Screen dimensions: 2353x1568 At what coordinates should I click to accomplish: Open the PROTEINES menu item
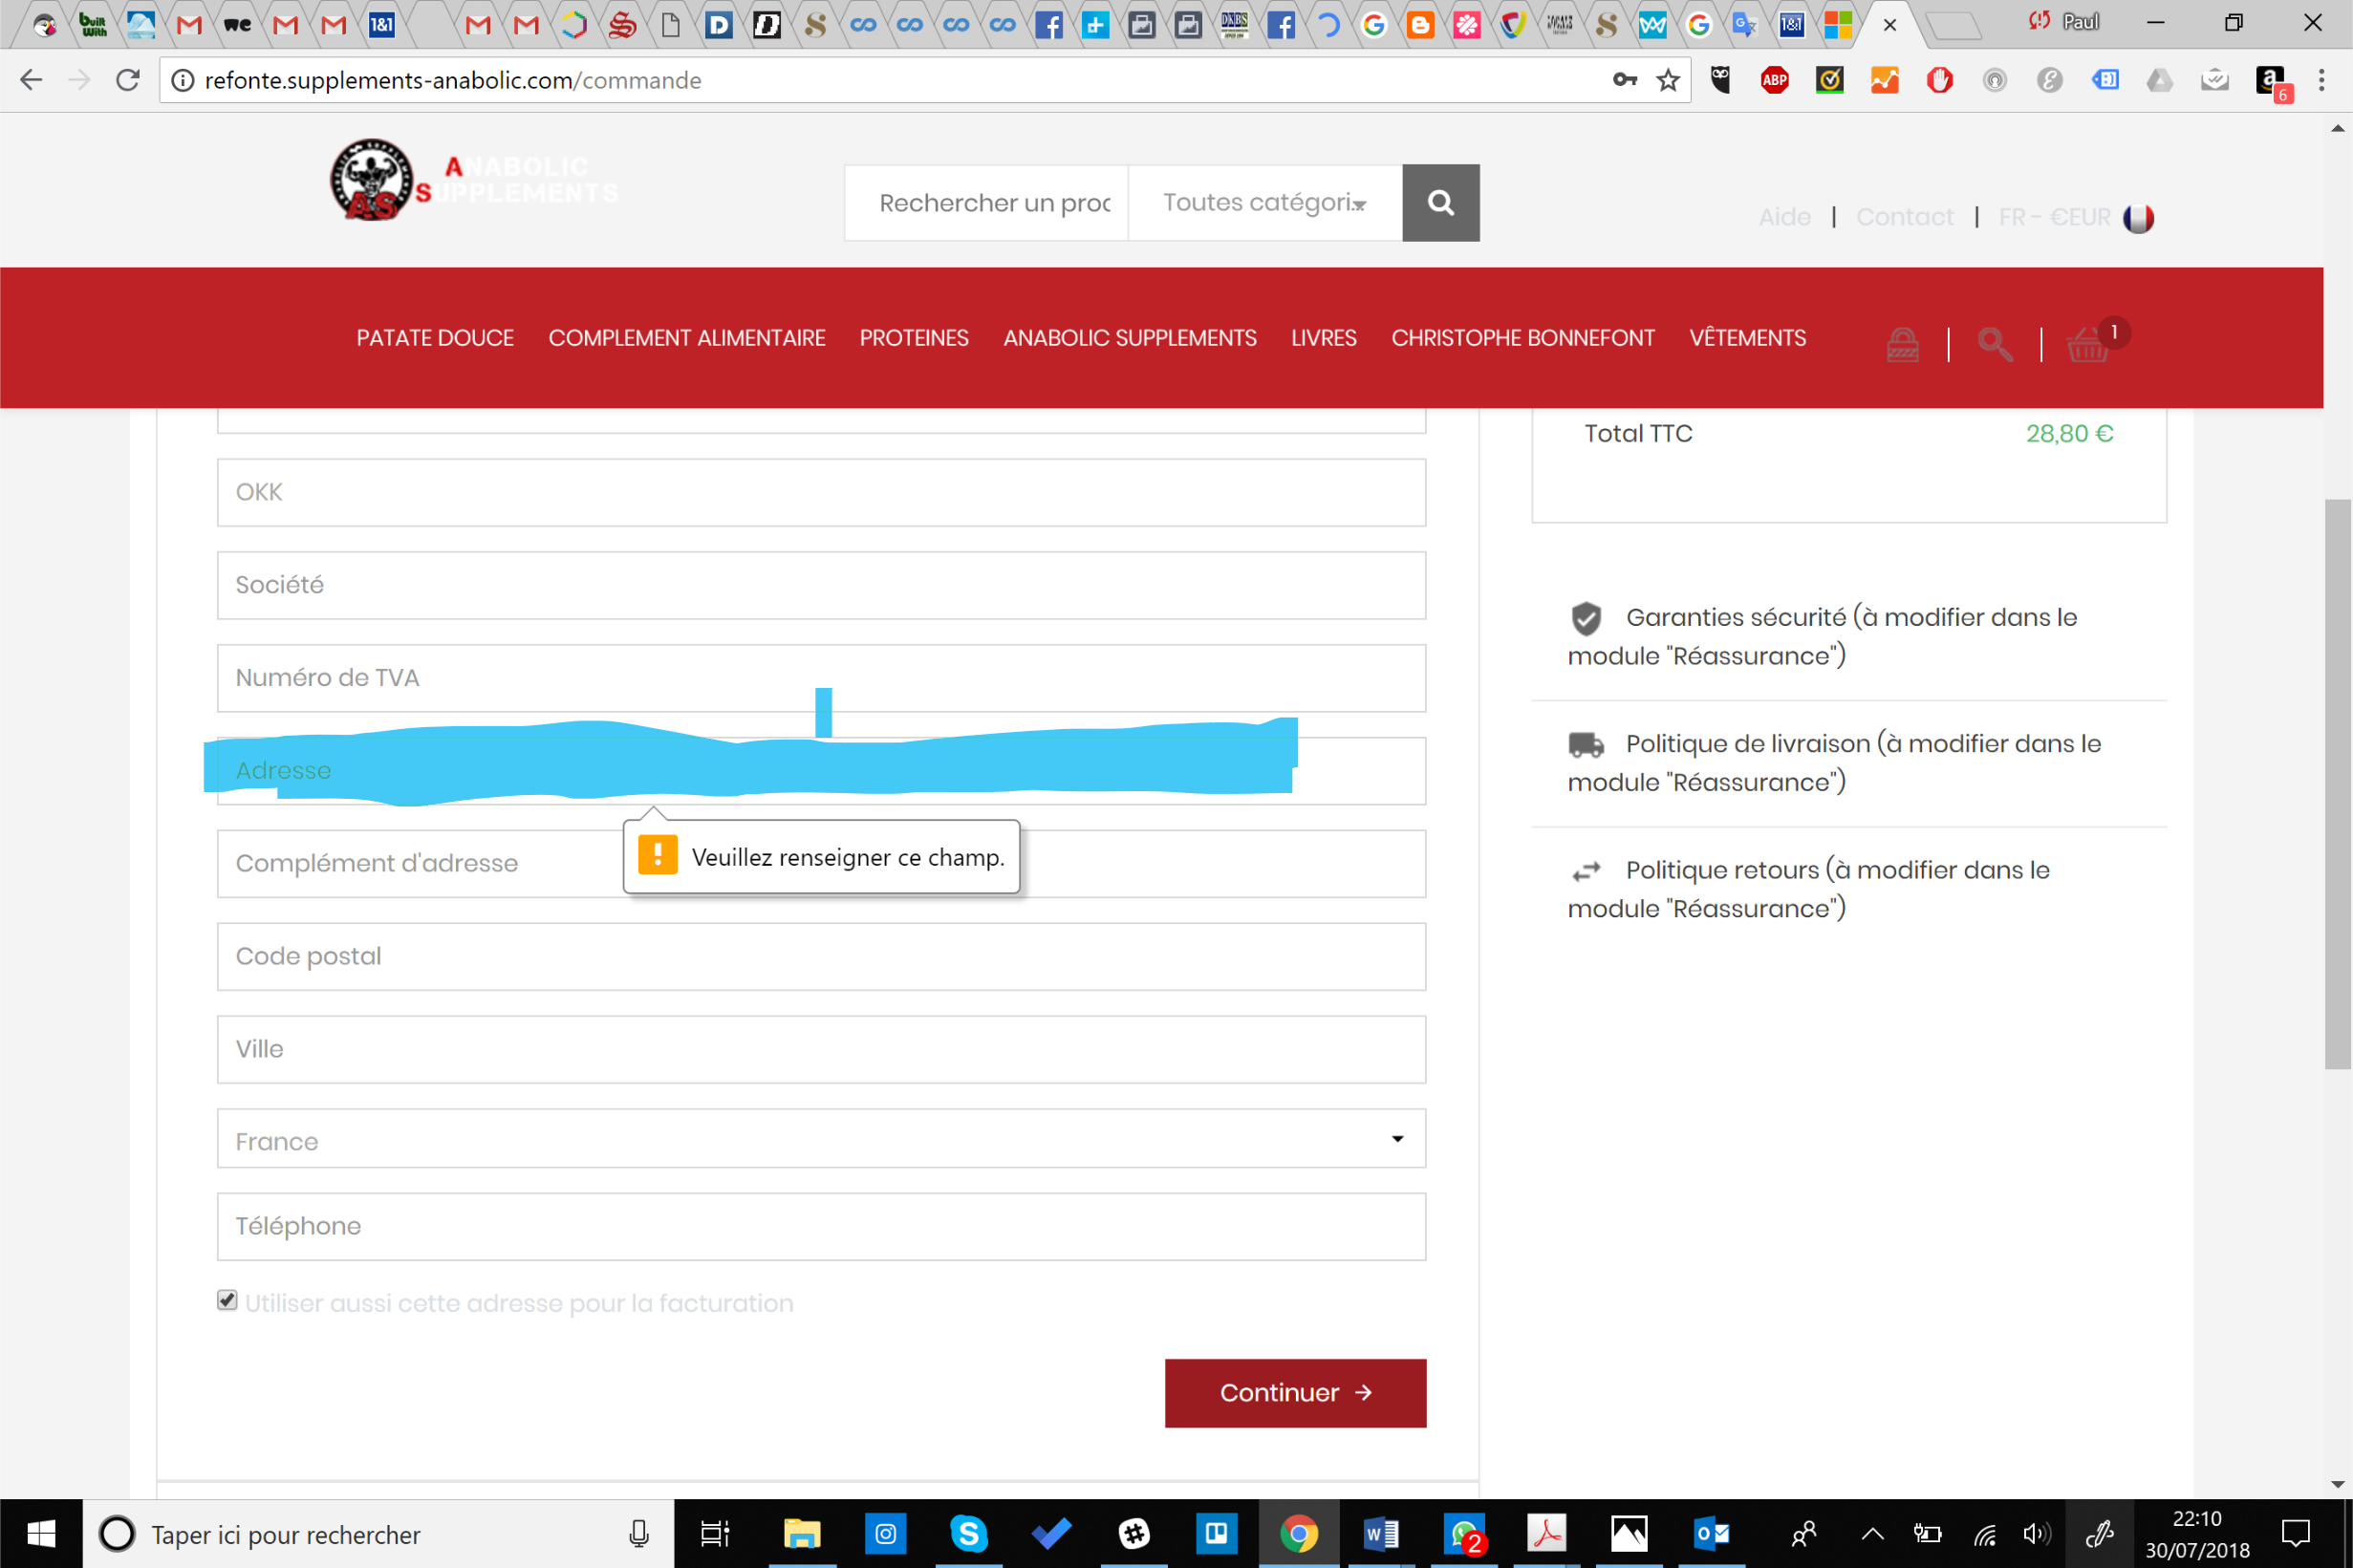pyautogui.click(x=913, y=338)
